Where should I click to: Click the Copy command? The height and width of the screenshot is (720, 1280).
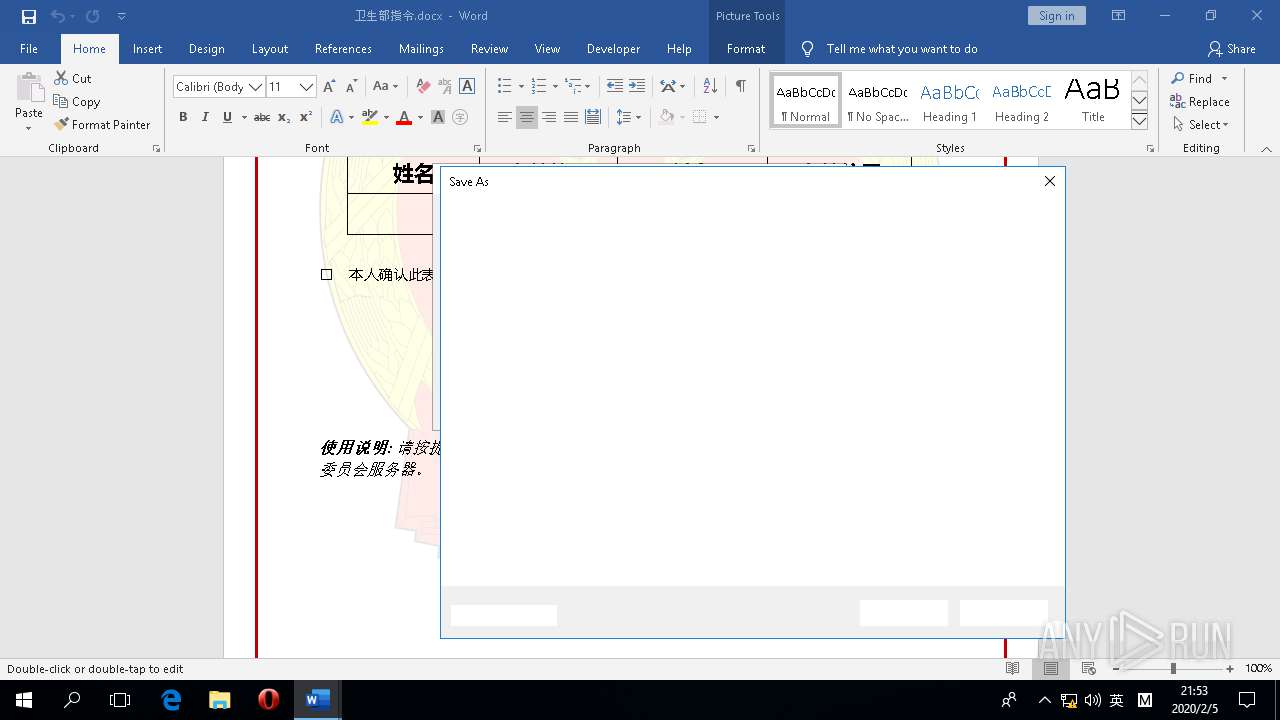[77, 101]
